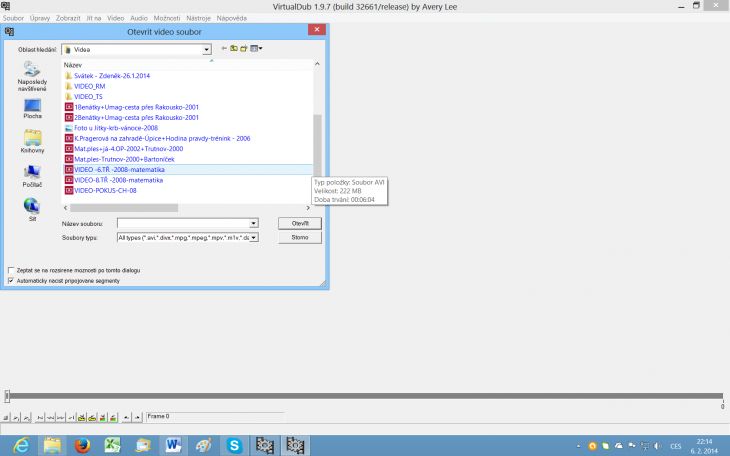The image size is (730, 456).
Task: Open the Soubor menu
Action: [13, 18]
